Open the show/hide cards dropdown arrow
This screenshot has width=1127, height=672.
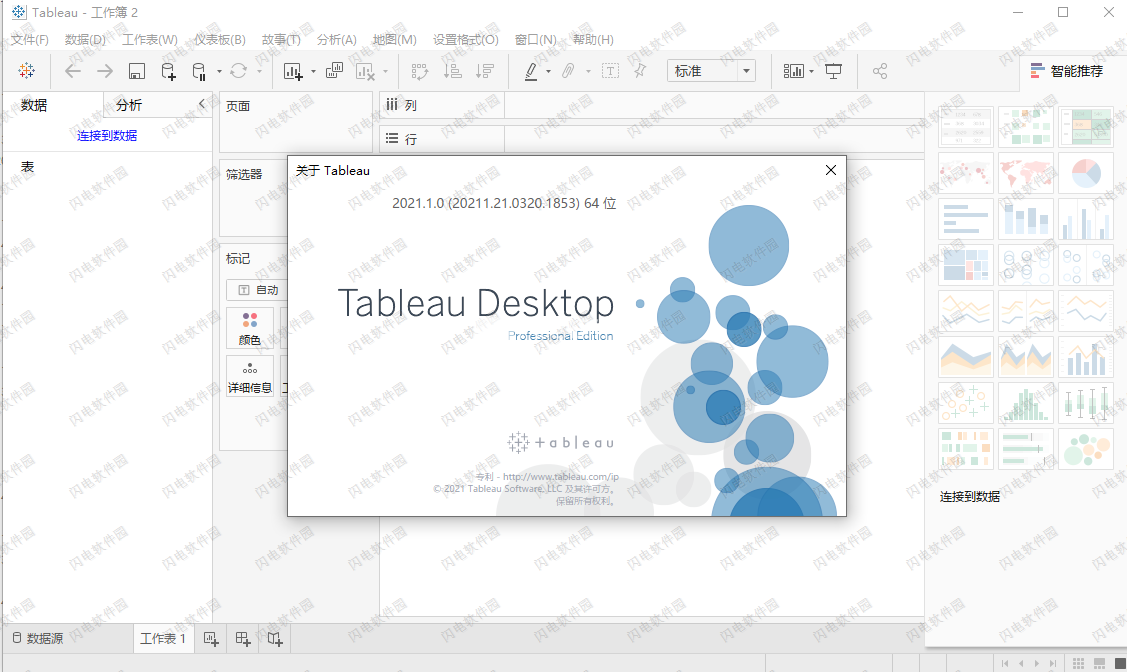(x=811, y=71)
